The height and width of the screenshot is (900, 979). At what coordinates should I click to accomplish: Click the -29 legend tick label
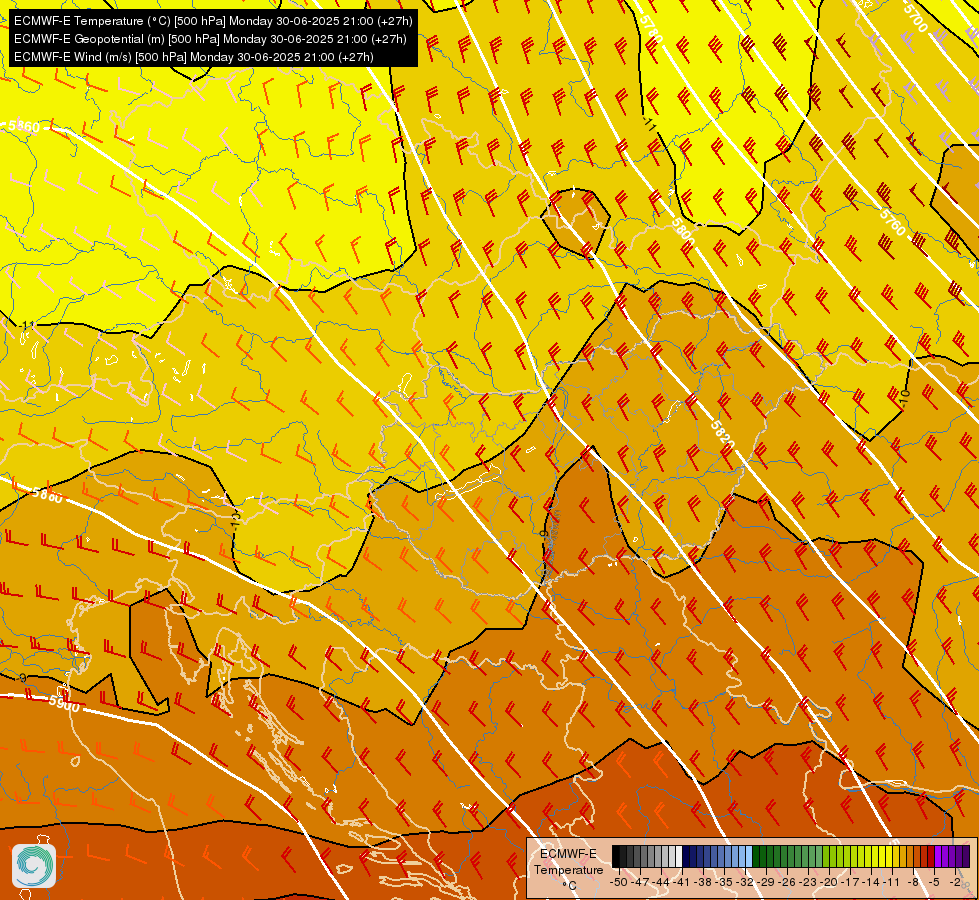coord(766,882)
